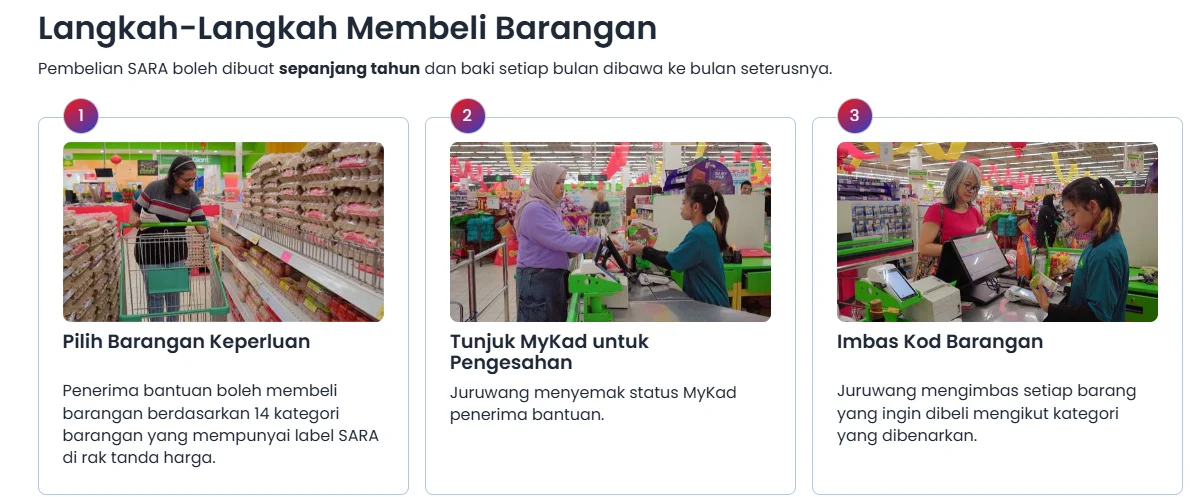1190x497 pixels.
Task: Click the bold sepanjang tahun text
Action: pyautogui.click(x=349, y=69)
